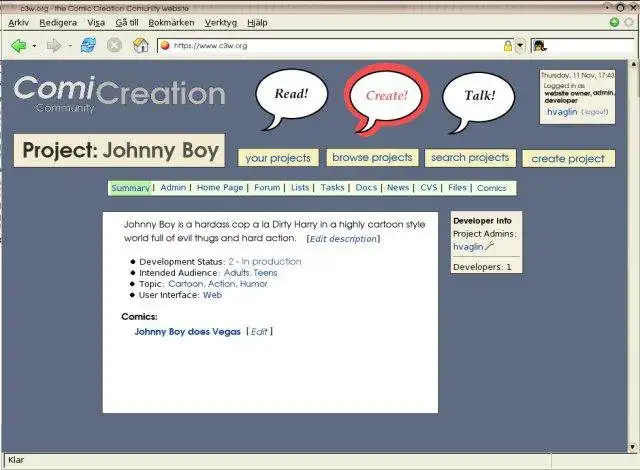
Task: Click the hvaglin username in login box
Action: pos(562,112)
